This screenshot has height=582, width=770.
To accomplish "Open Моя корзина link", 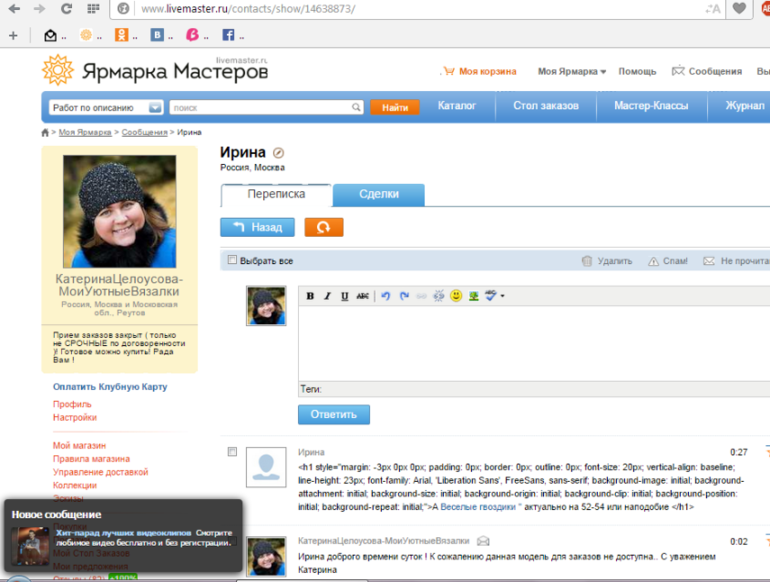I will pos(480,72).
